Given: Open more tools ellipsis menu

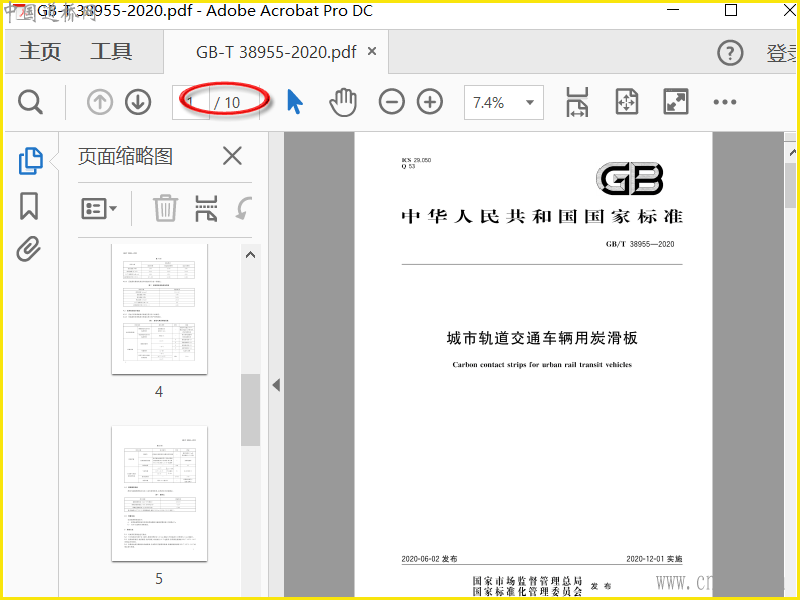Looking at the screenshot, I should pyautogui.click(x=724, y=102).
